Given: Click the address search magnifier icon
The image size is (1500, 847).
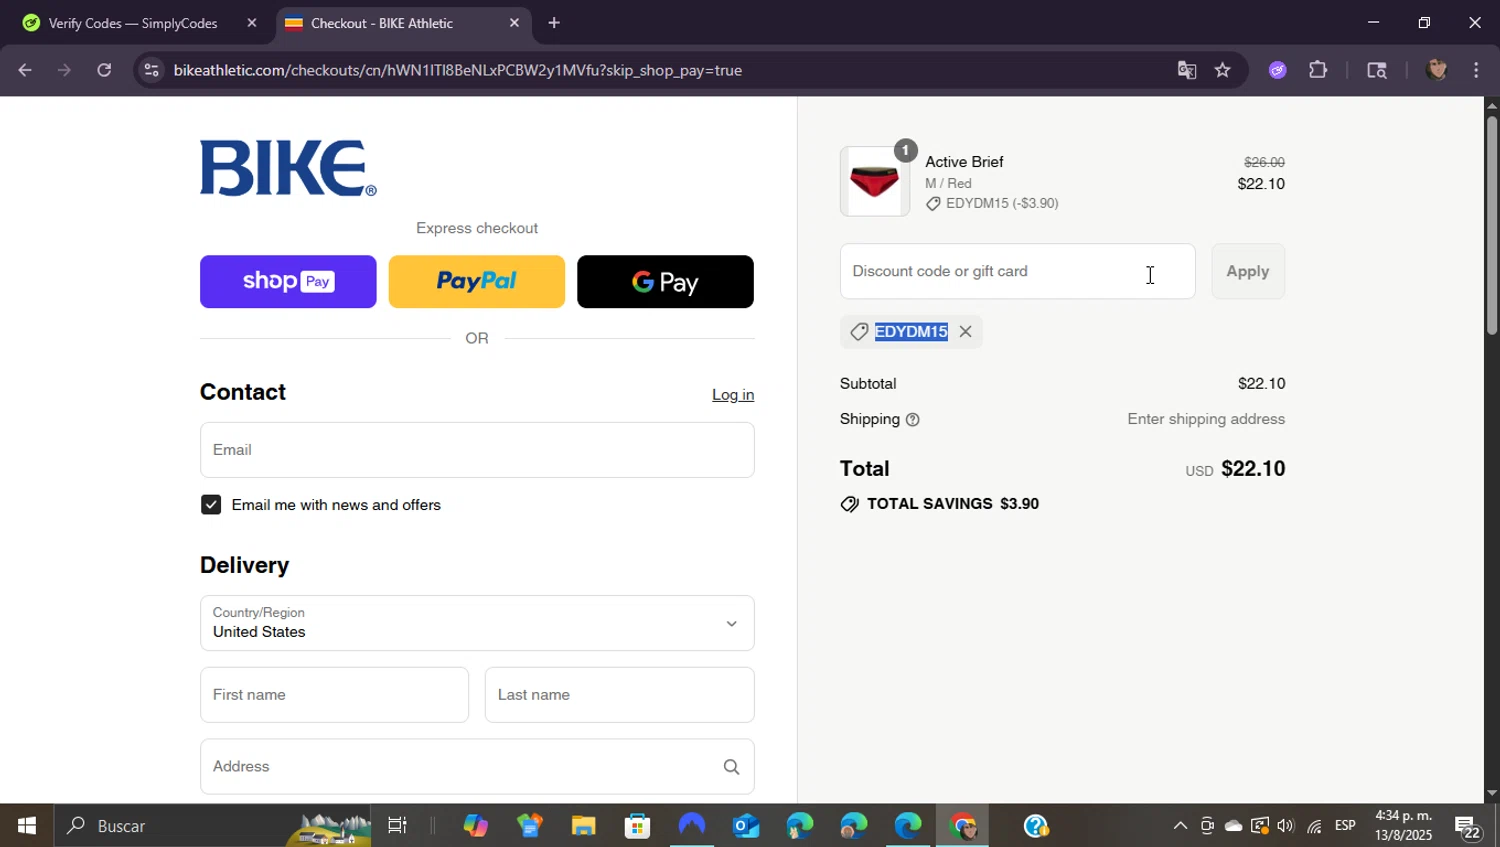Looking at the screenshot, I should 731,767.
